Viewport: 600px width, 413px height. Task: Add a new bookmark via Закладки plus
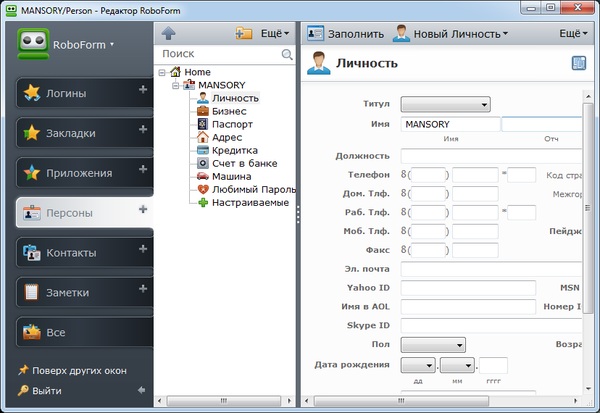tap(143, 131)
